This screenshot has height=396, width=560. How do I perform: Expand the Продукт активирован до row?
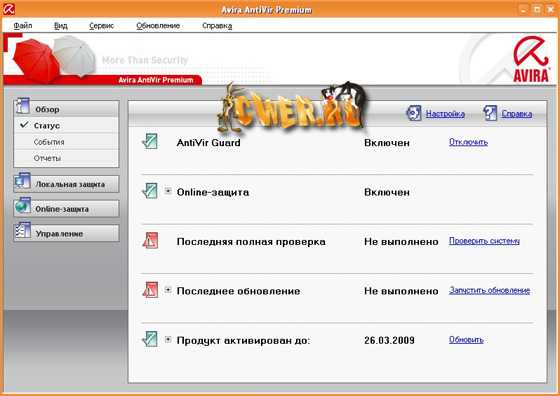pyautogui.click(x=168, y=339)
